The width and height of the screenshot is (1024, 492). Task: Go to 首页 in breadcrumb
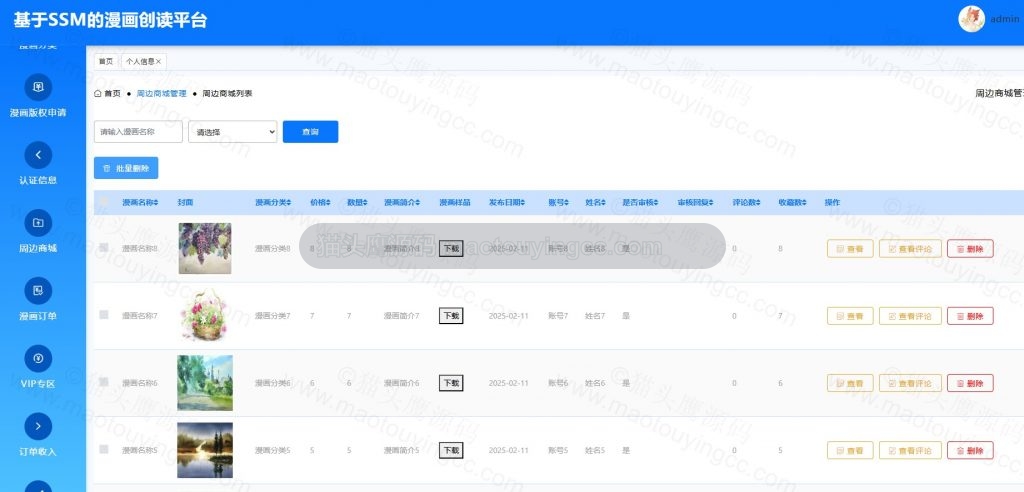112,93
